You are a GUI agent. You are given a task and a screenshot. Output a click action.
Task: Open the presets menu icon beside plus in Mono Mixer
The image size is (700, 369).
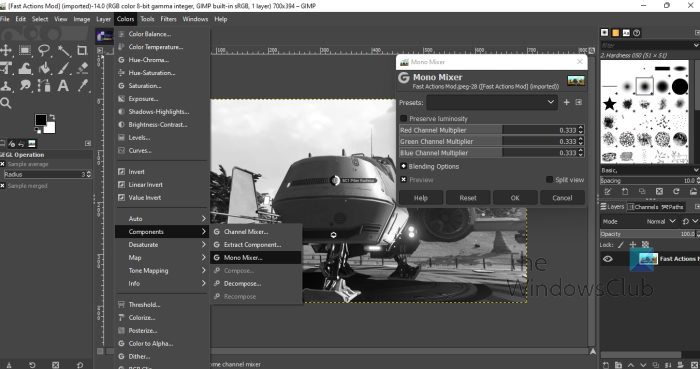click(579, 102)
